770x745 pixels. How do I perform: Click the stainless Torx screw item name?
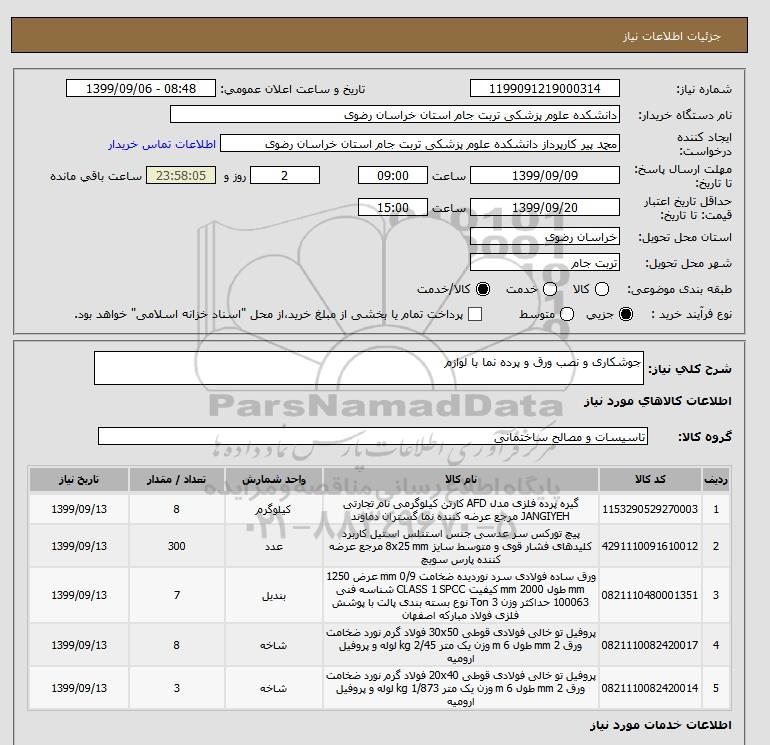pos(461,546)
